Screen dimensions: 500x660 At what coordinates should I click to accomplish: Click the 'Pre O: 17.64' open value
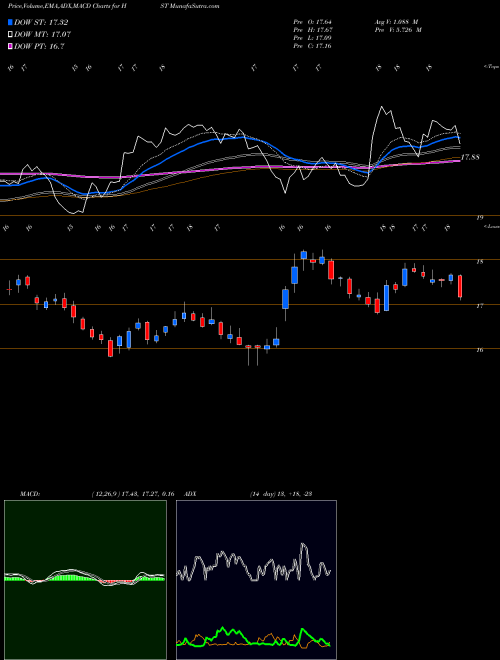[313, 22]
